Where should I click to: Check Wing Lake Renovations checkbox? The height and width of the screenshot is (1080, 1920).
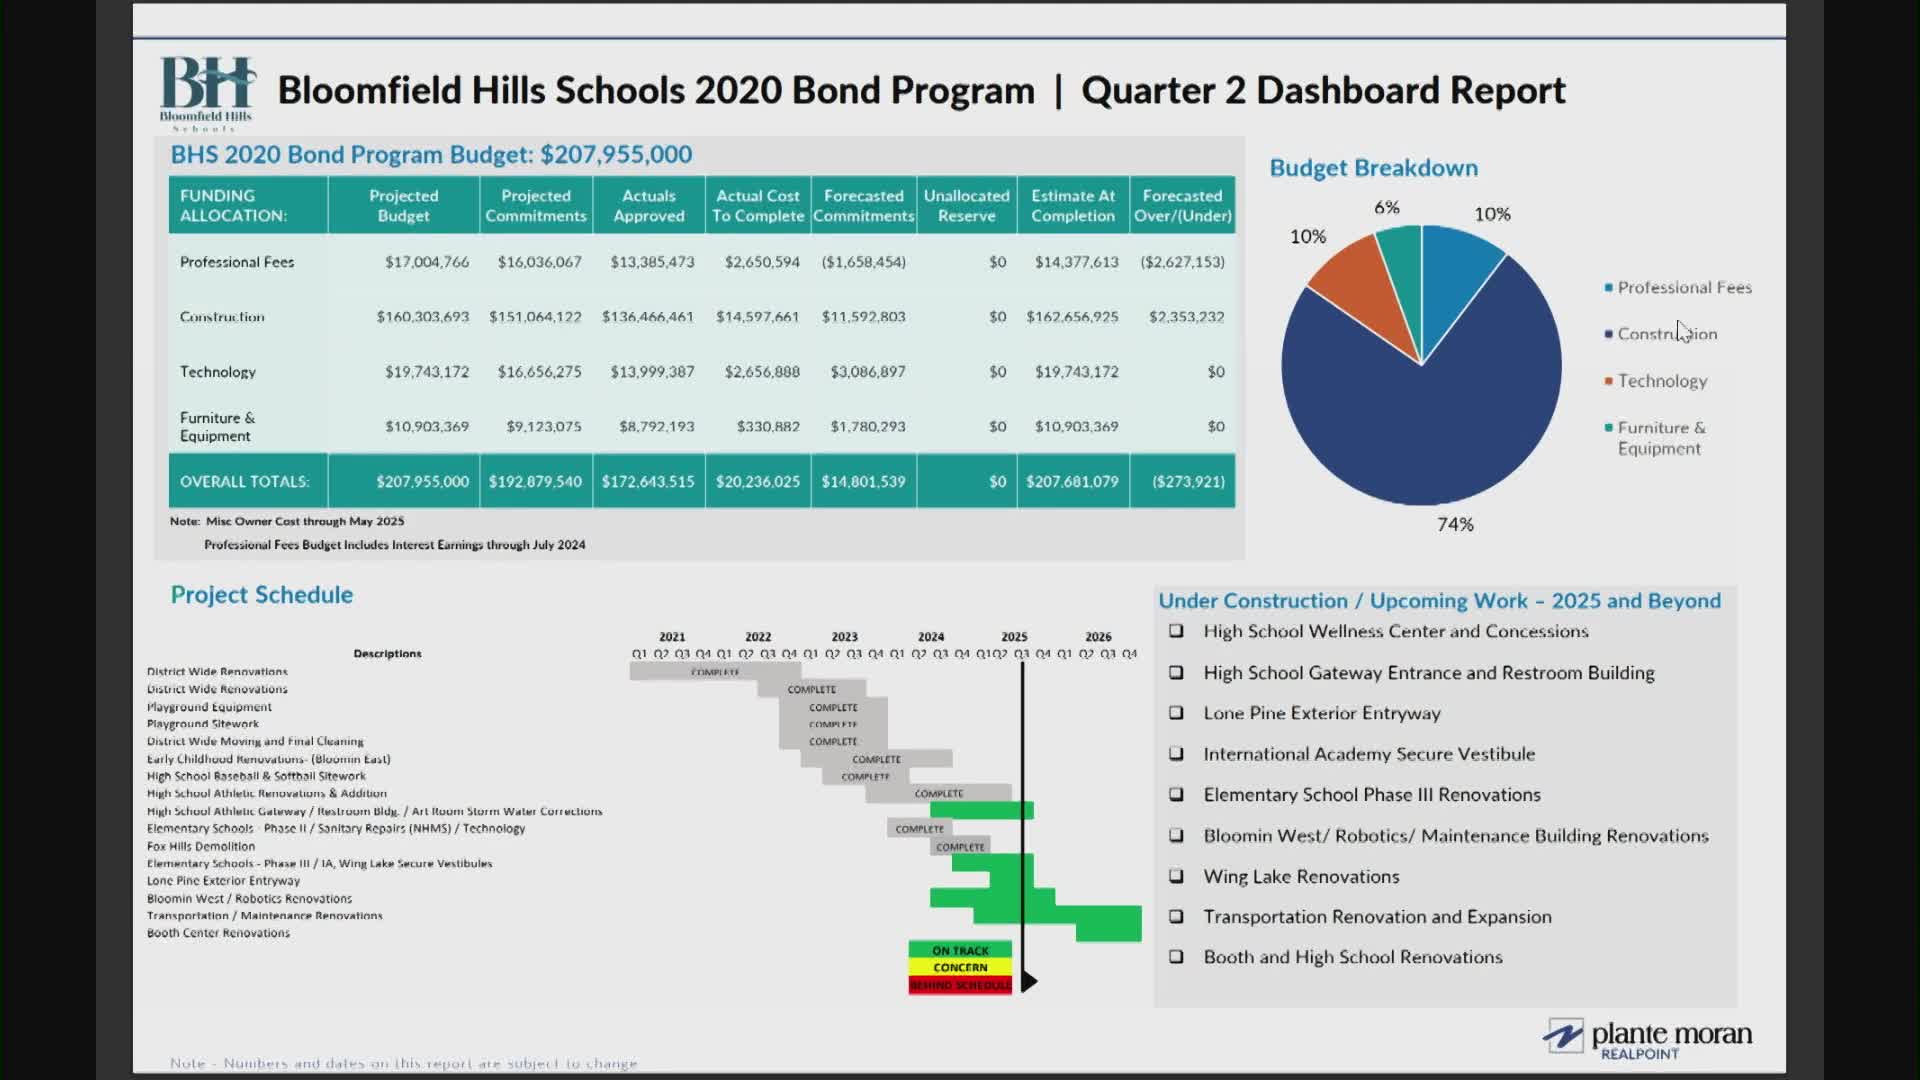pos(1176,876)
